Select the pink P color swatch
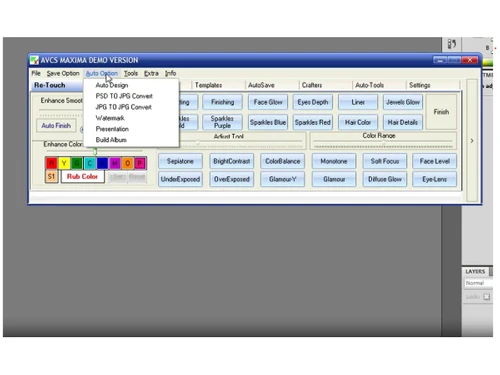This screenshot has height=375, width=500. (x=140, y=163)
